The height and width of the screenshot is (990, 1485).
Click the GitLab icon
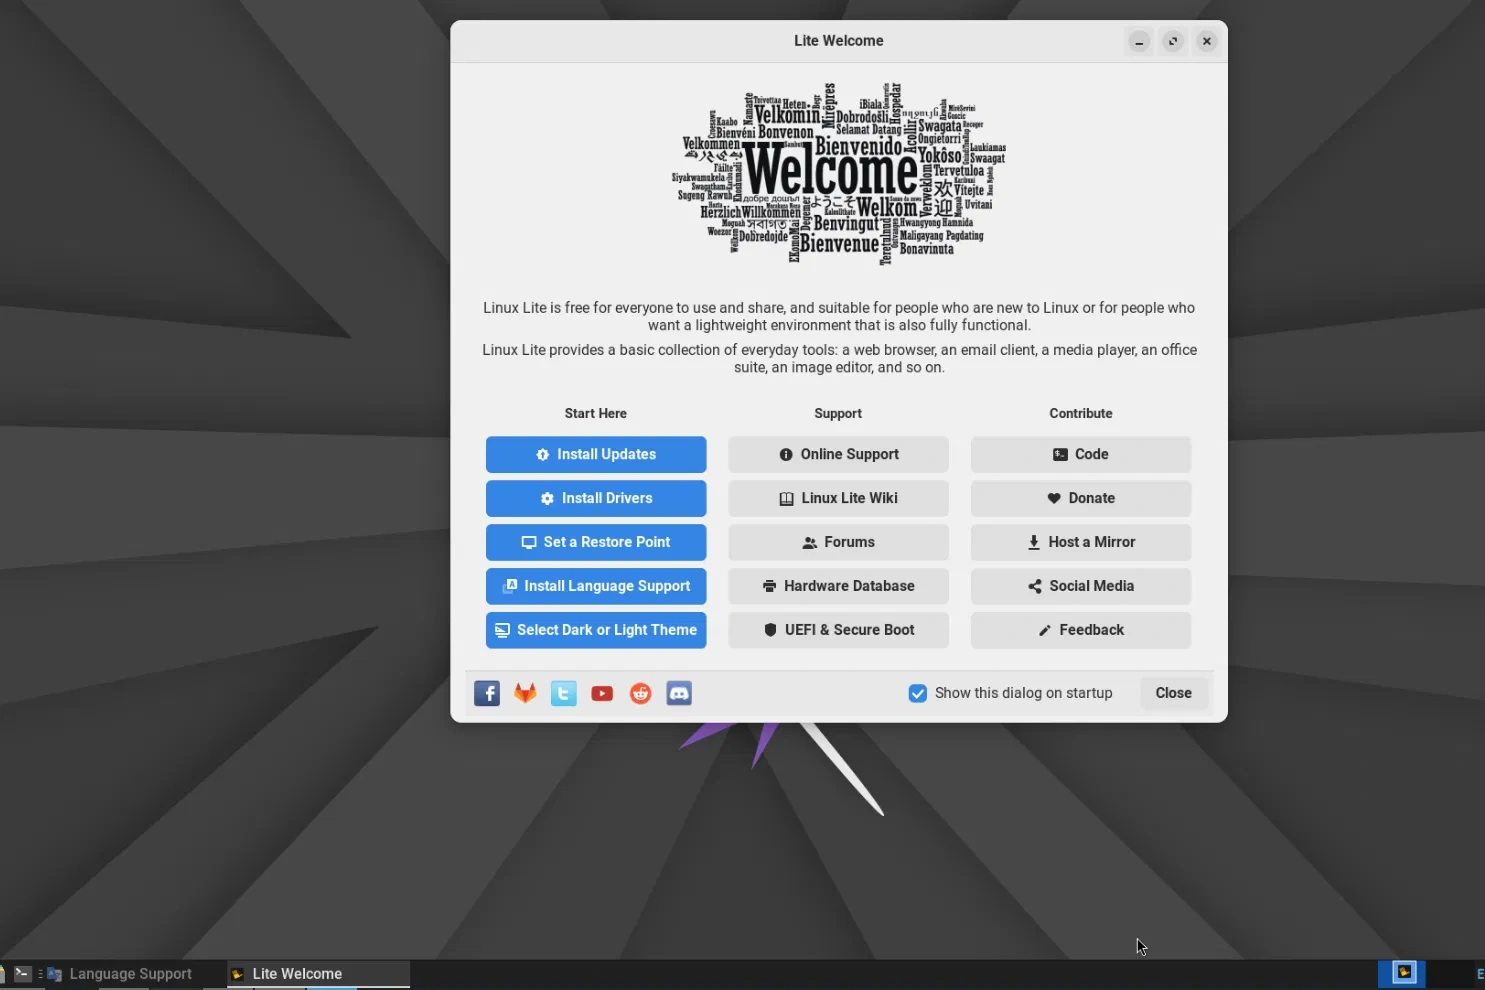point(525,693)
